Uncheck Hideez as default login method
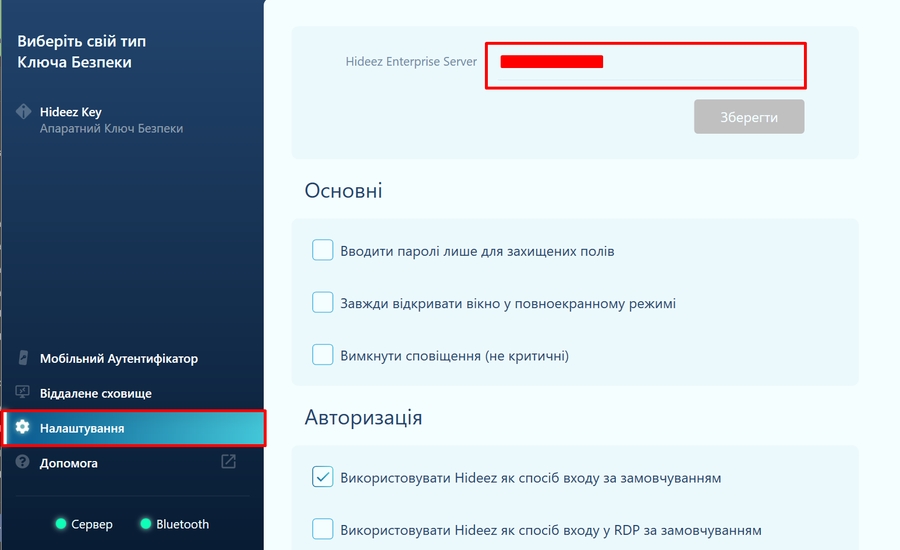 (x=322, y=477)
